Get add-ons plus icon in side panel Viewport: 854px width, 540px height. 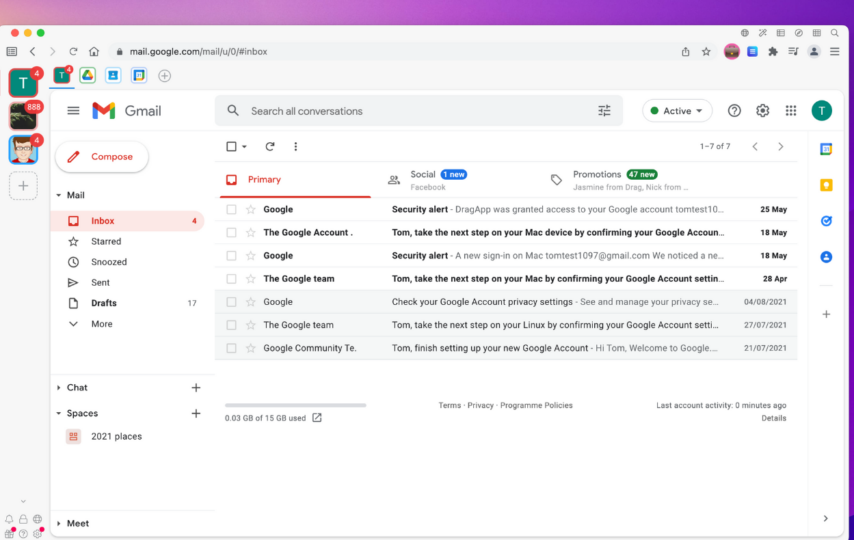(x=826, y=314)
